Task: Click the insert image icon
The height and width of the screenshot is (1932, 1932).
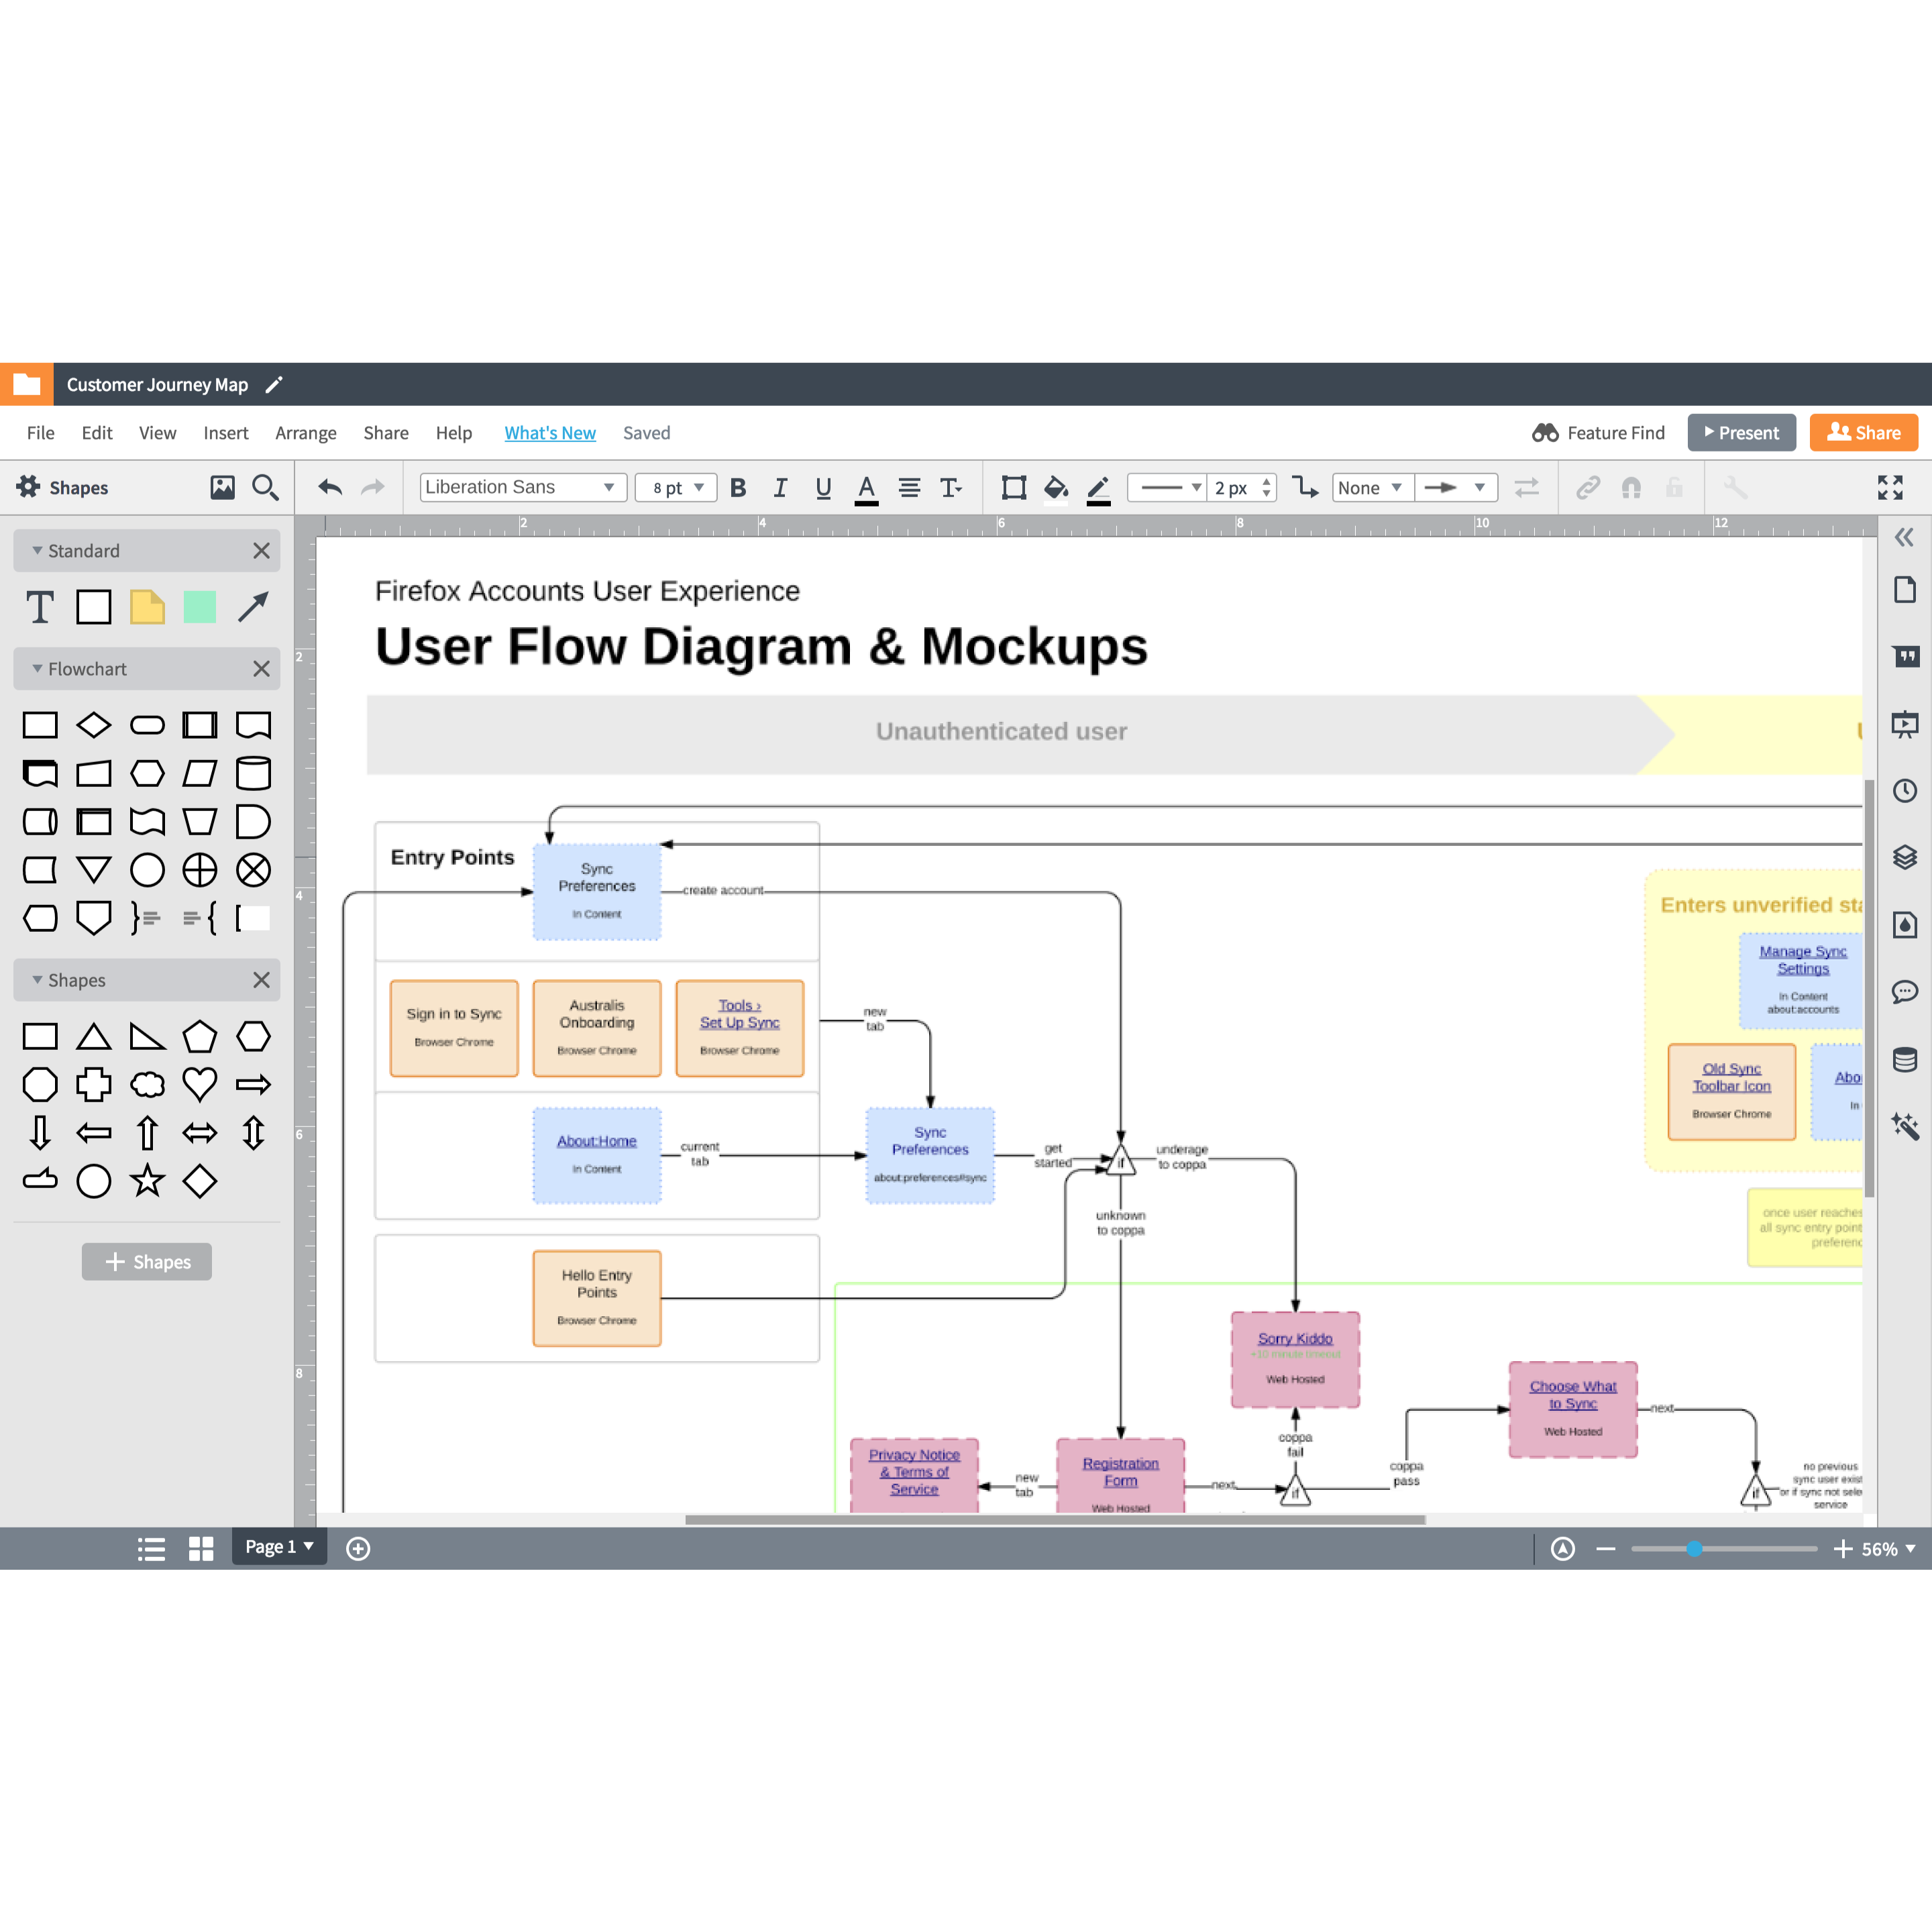Action: [222, 487]
